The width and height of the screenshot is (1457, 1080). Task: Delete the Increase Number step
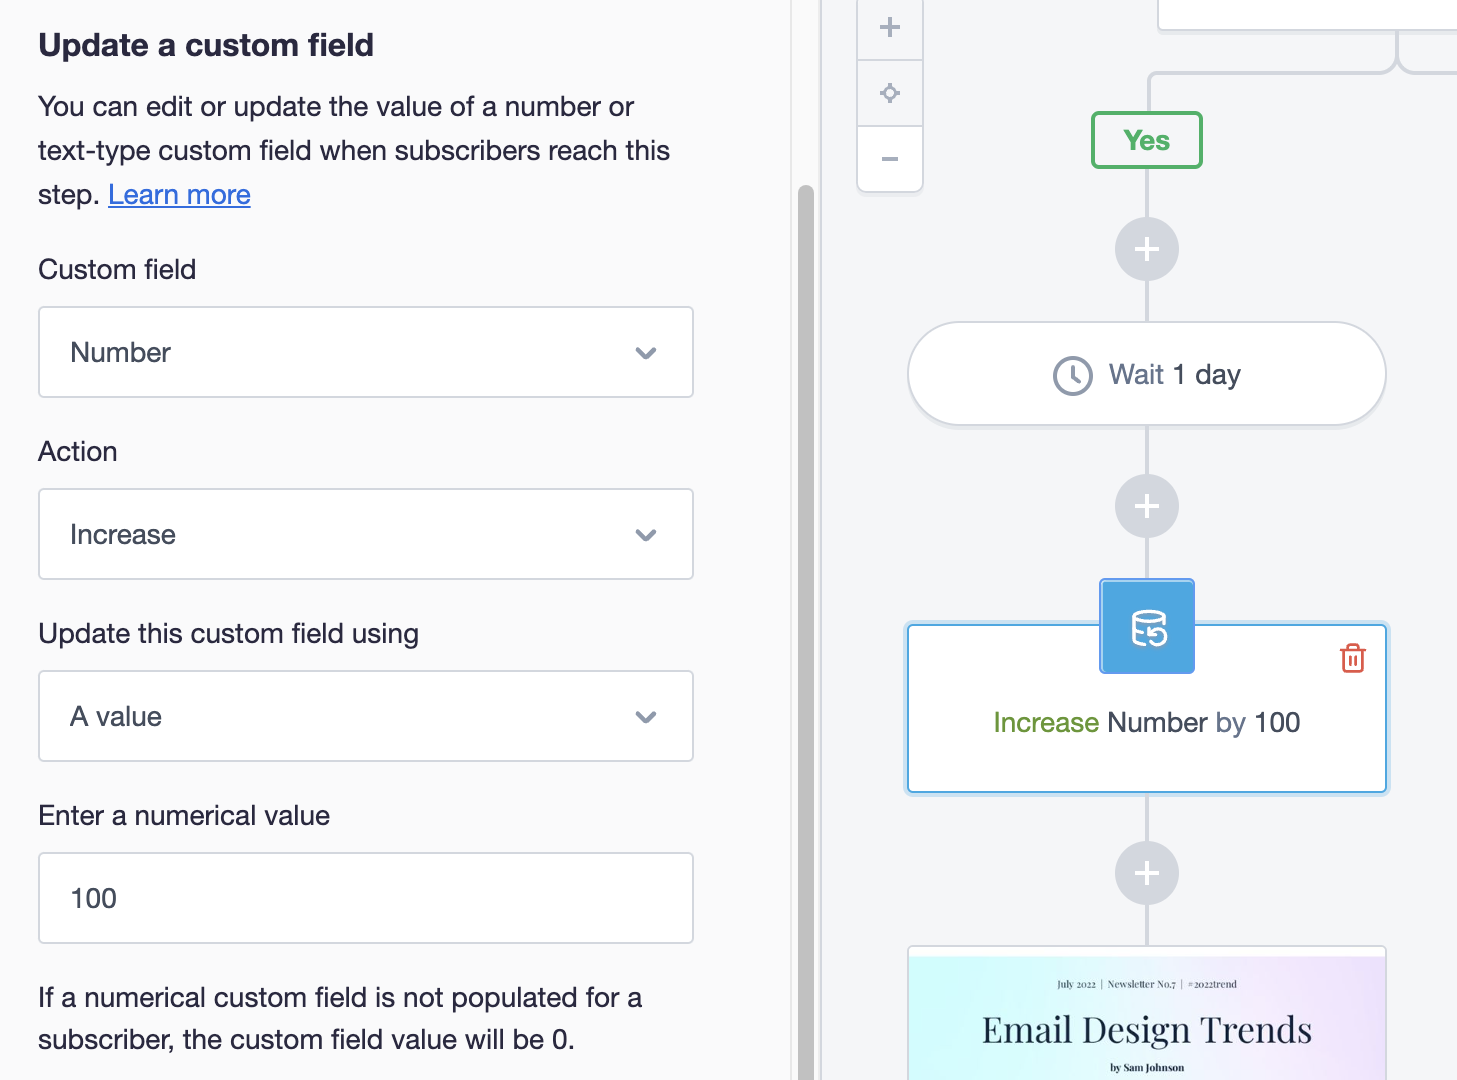click(x=1352, y=658)
